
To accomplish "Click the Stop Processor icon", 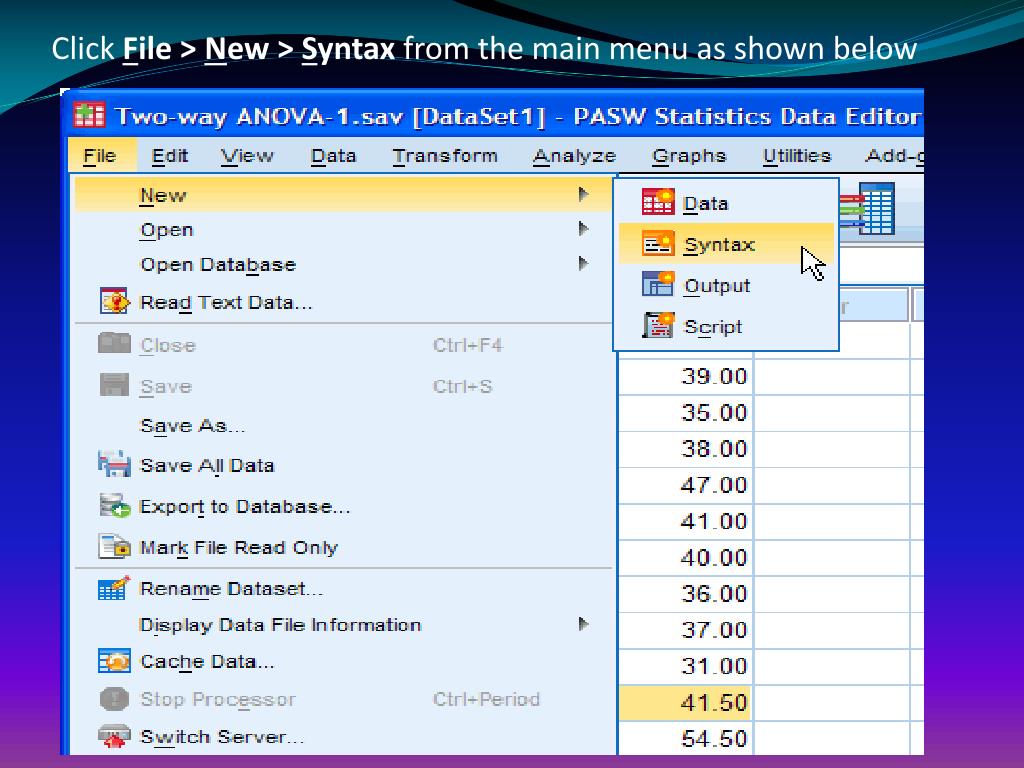I will coord(114,699).
